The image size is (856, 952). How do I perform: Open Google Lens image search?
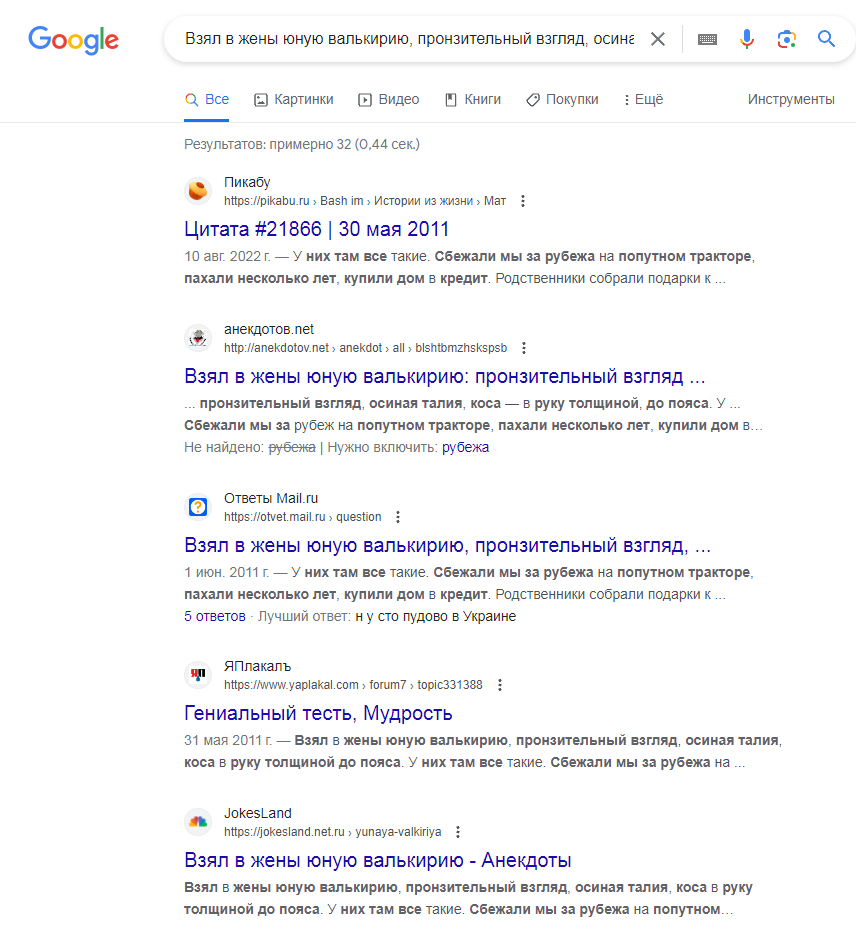[x=786, y=39]
